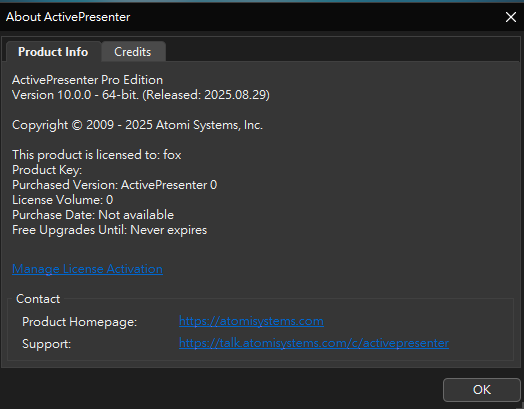
Task: Click the Purchase Date Not available line
Action: click(x=93, y=215)
